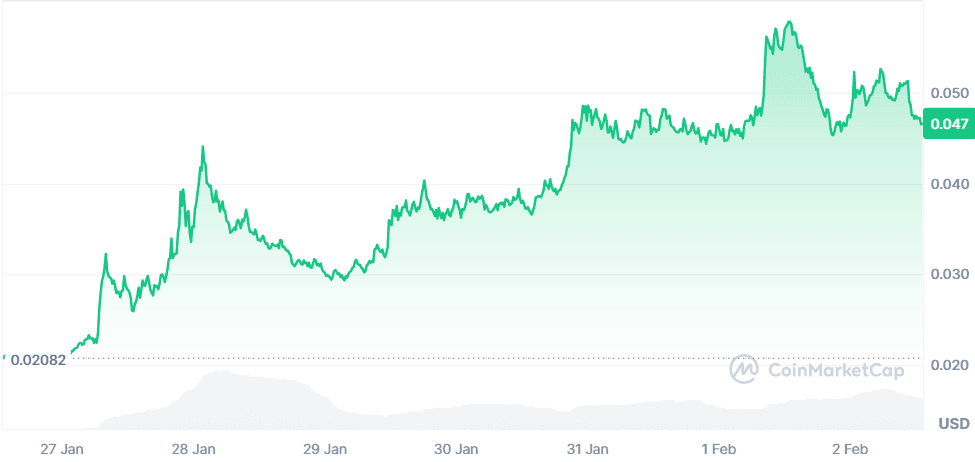Image resolution: width=975 pixels, height=462 pixels.
Task: Click the USD currency label
Action: click(x=953, y=423)
